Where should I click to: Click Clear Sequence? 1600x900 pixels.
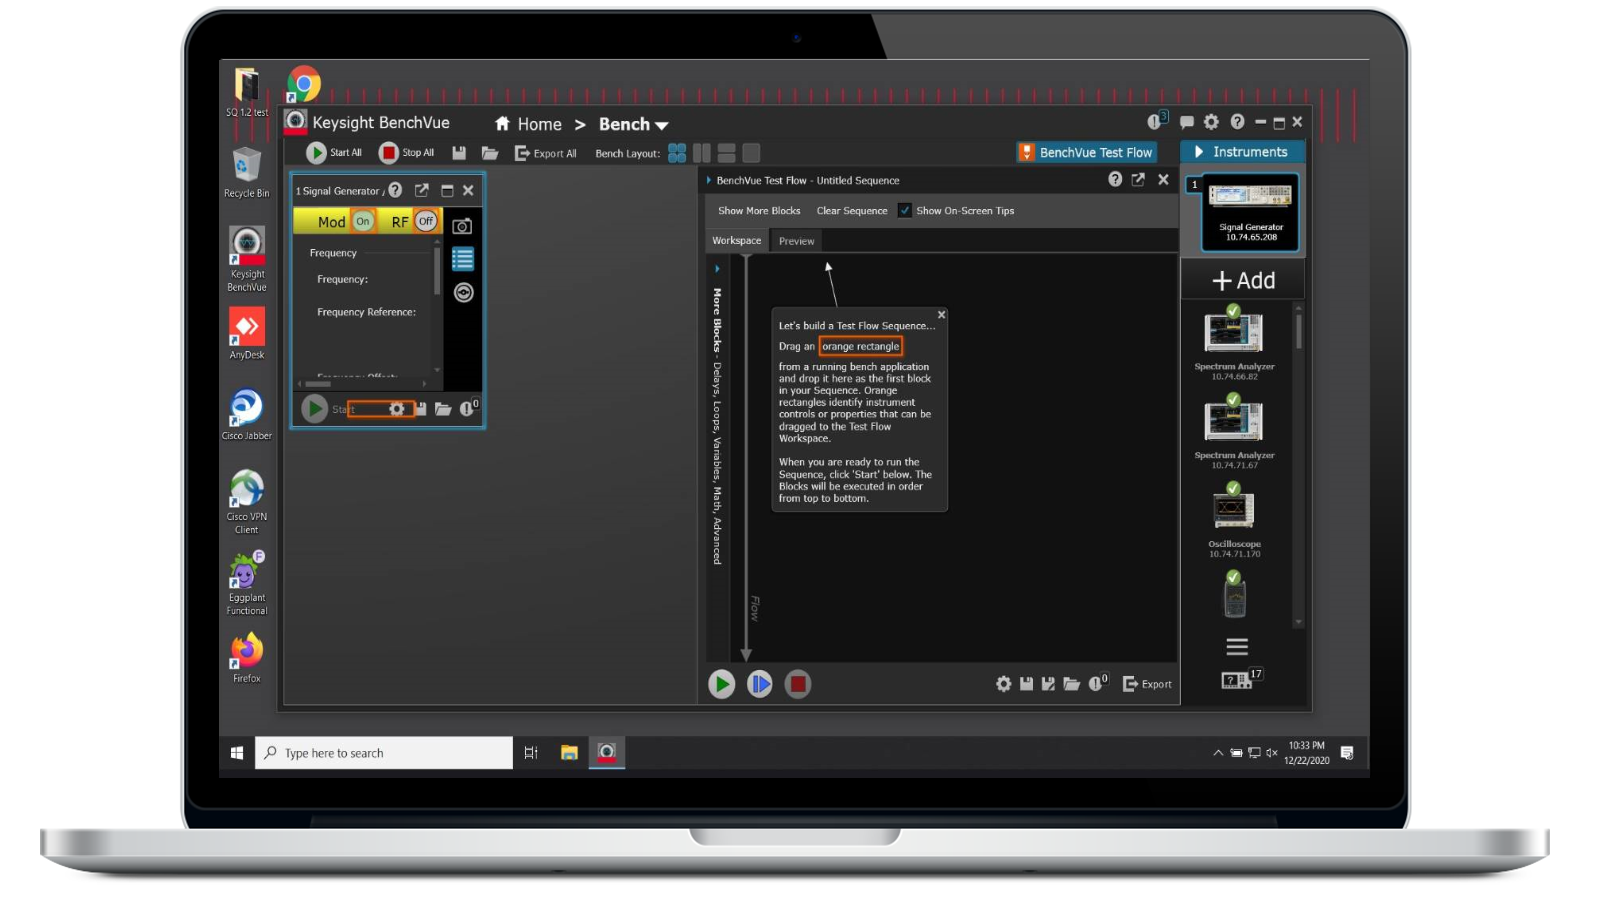point(852,211)
